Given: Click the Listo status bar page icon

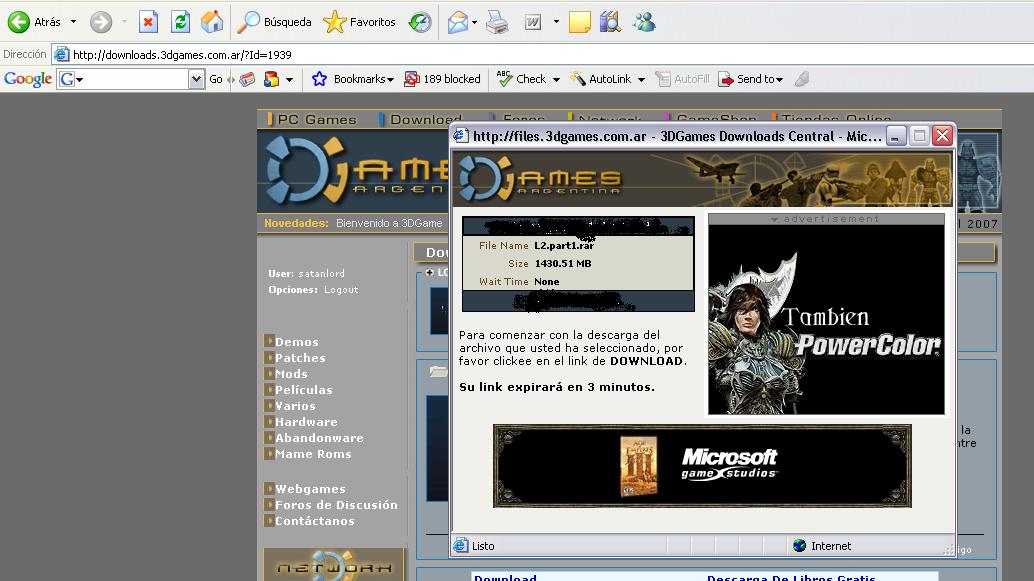Looking at the screenshot, I should pyautogui.click(x=460, y=545).
